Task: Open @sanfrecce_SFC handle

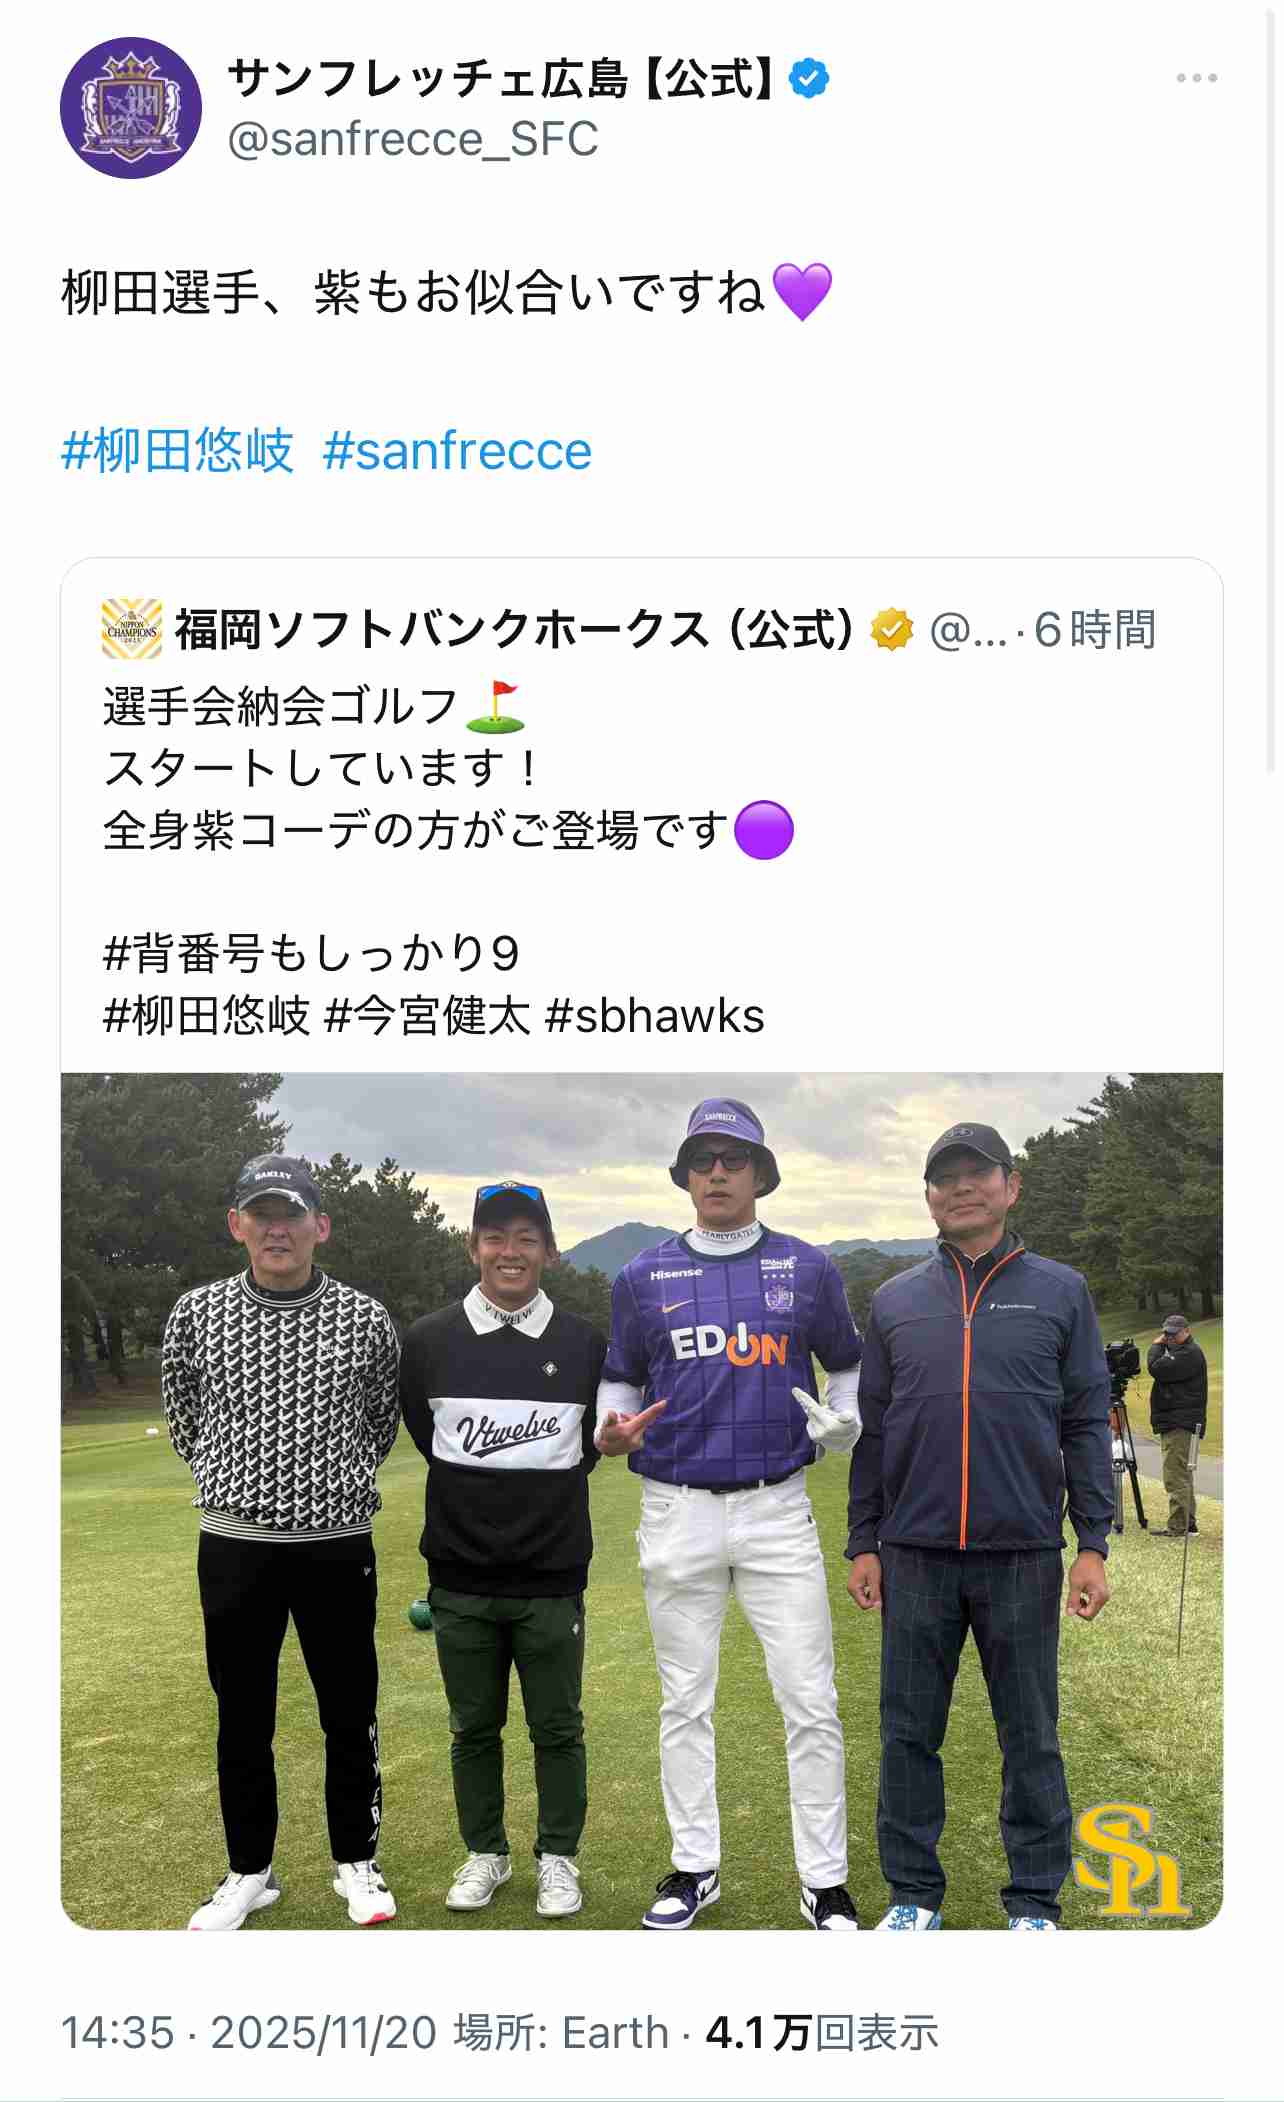Action: 413,139
